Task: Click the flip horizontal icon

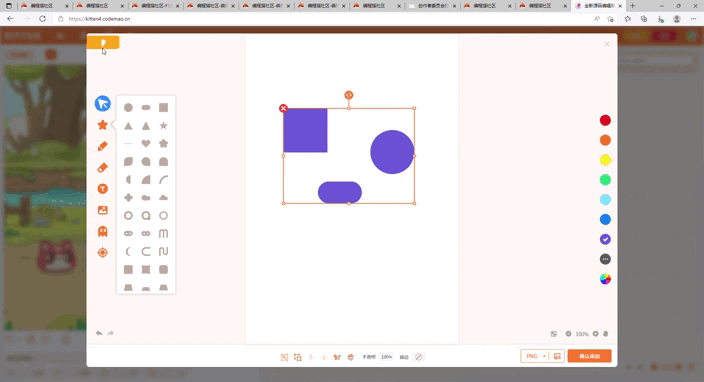Action: [337, 357]
